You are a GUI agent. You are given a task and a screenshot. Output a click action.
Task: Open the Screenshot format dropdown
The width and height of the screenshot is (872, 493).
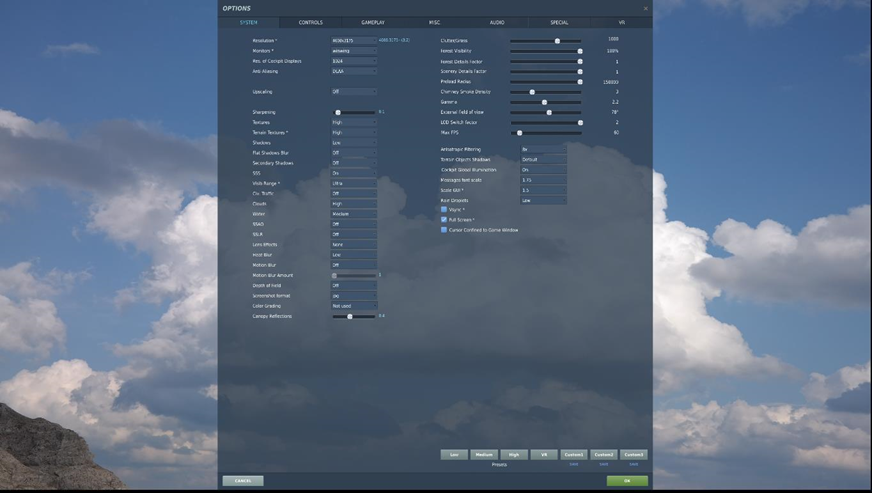point(354,296)
